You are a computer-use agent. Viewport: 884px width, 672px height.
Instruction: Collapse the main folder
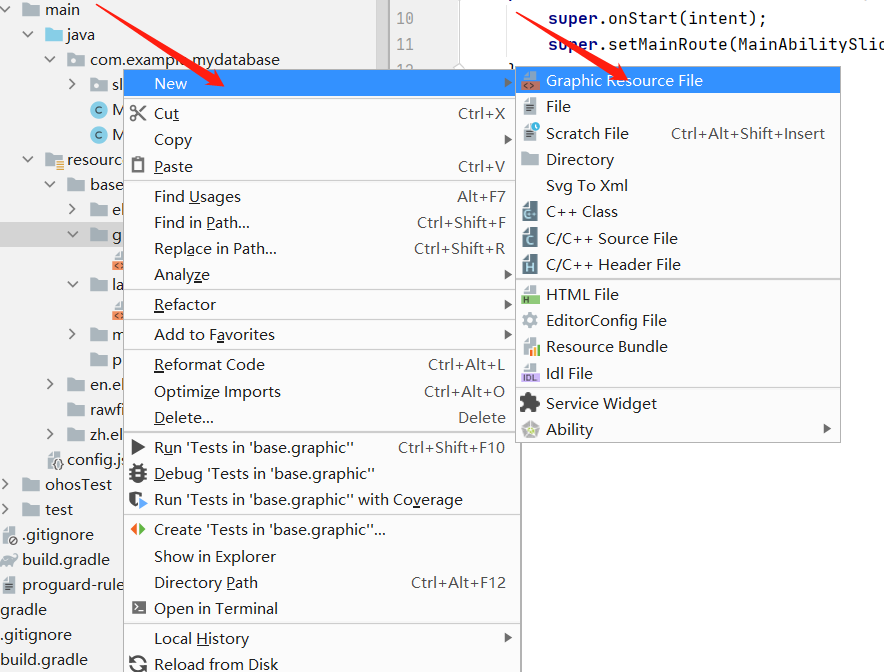click(6, 9)
